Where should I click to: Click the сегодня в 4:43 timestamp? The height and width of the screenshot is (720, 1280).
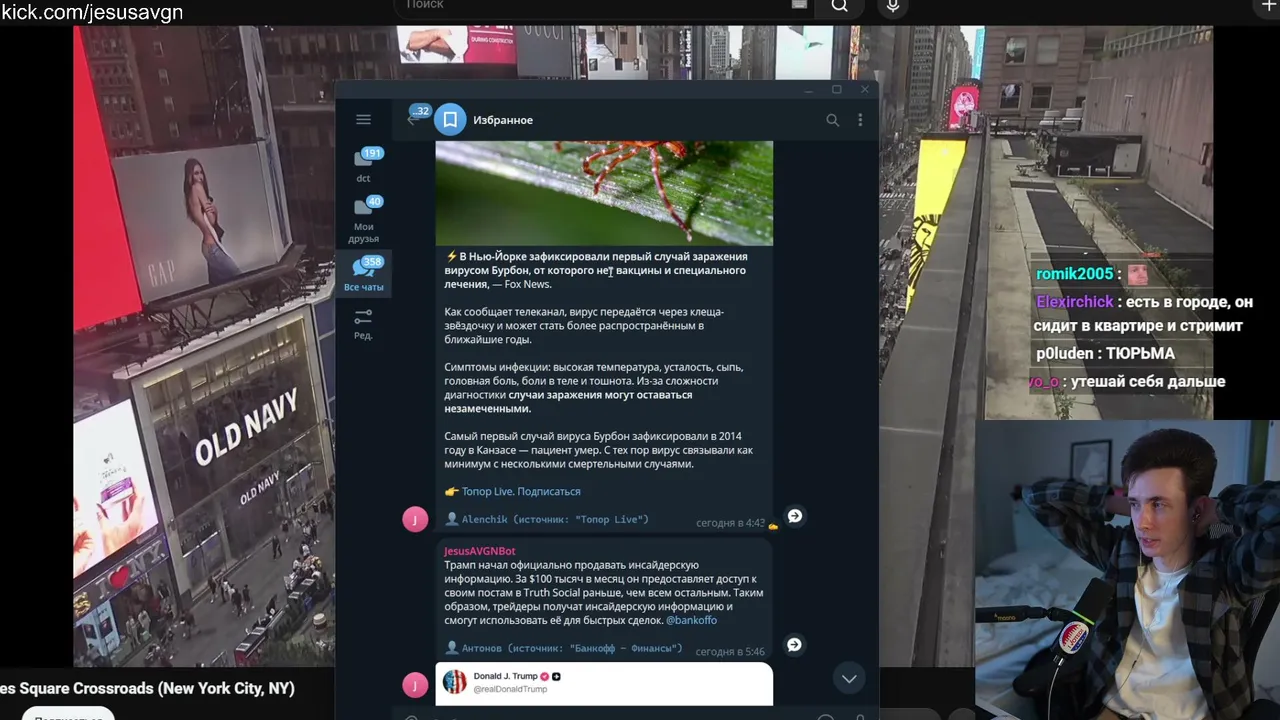[730, 523]
